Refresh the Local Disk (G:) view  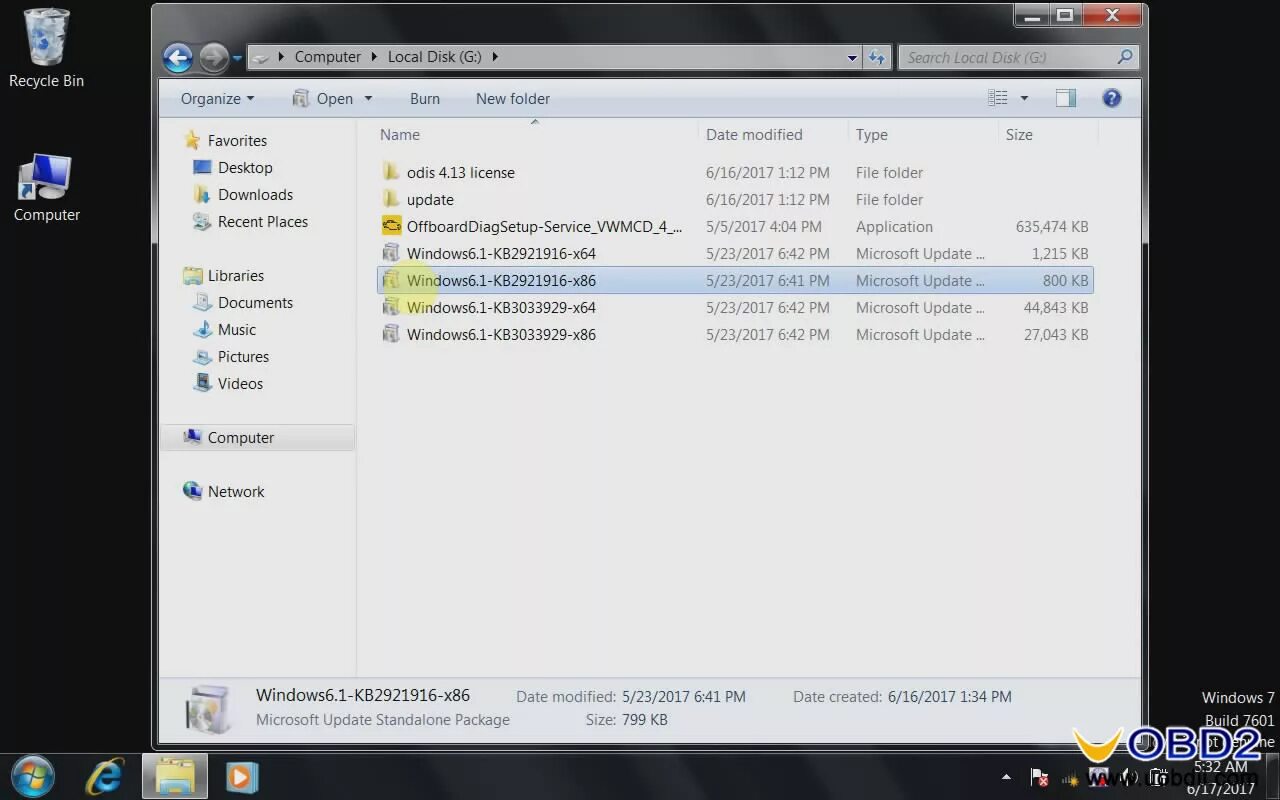(877, 58)
